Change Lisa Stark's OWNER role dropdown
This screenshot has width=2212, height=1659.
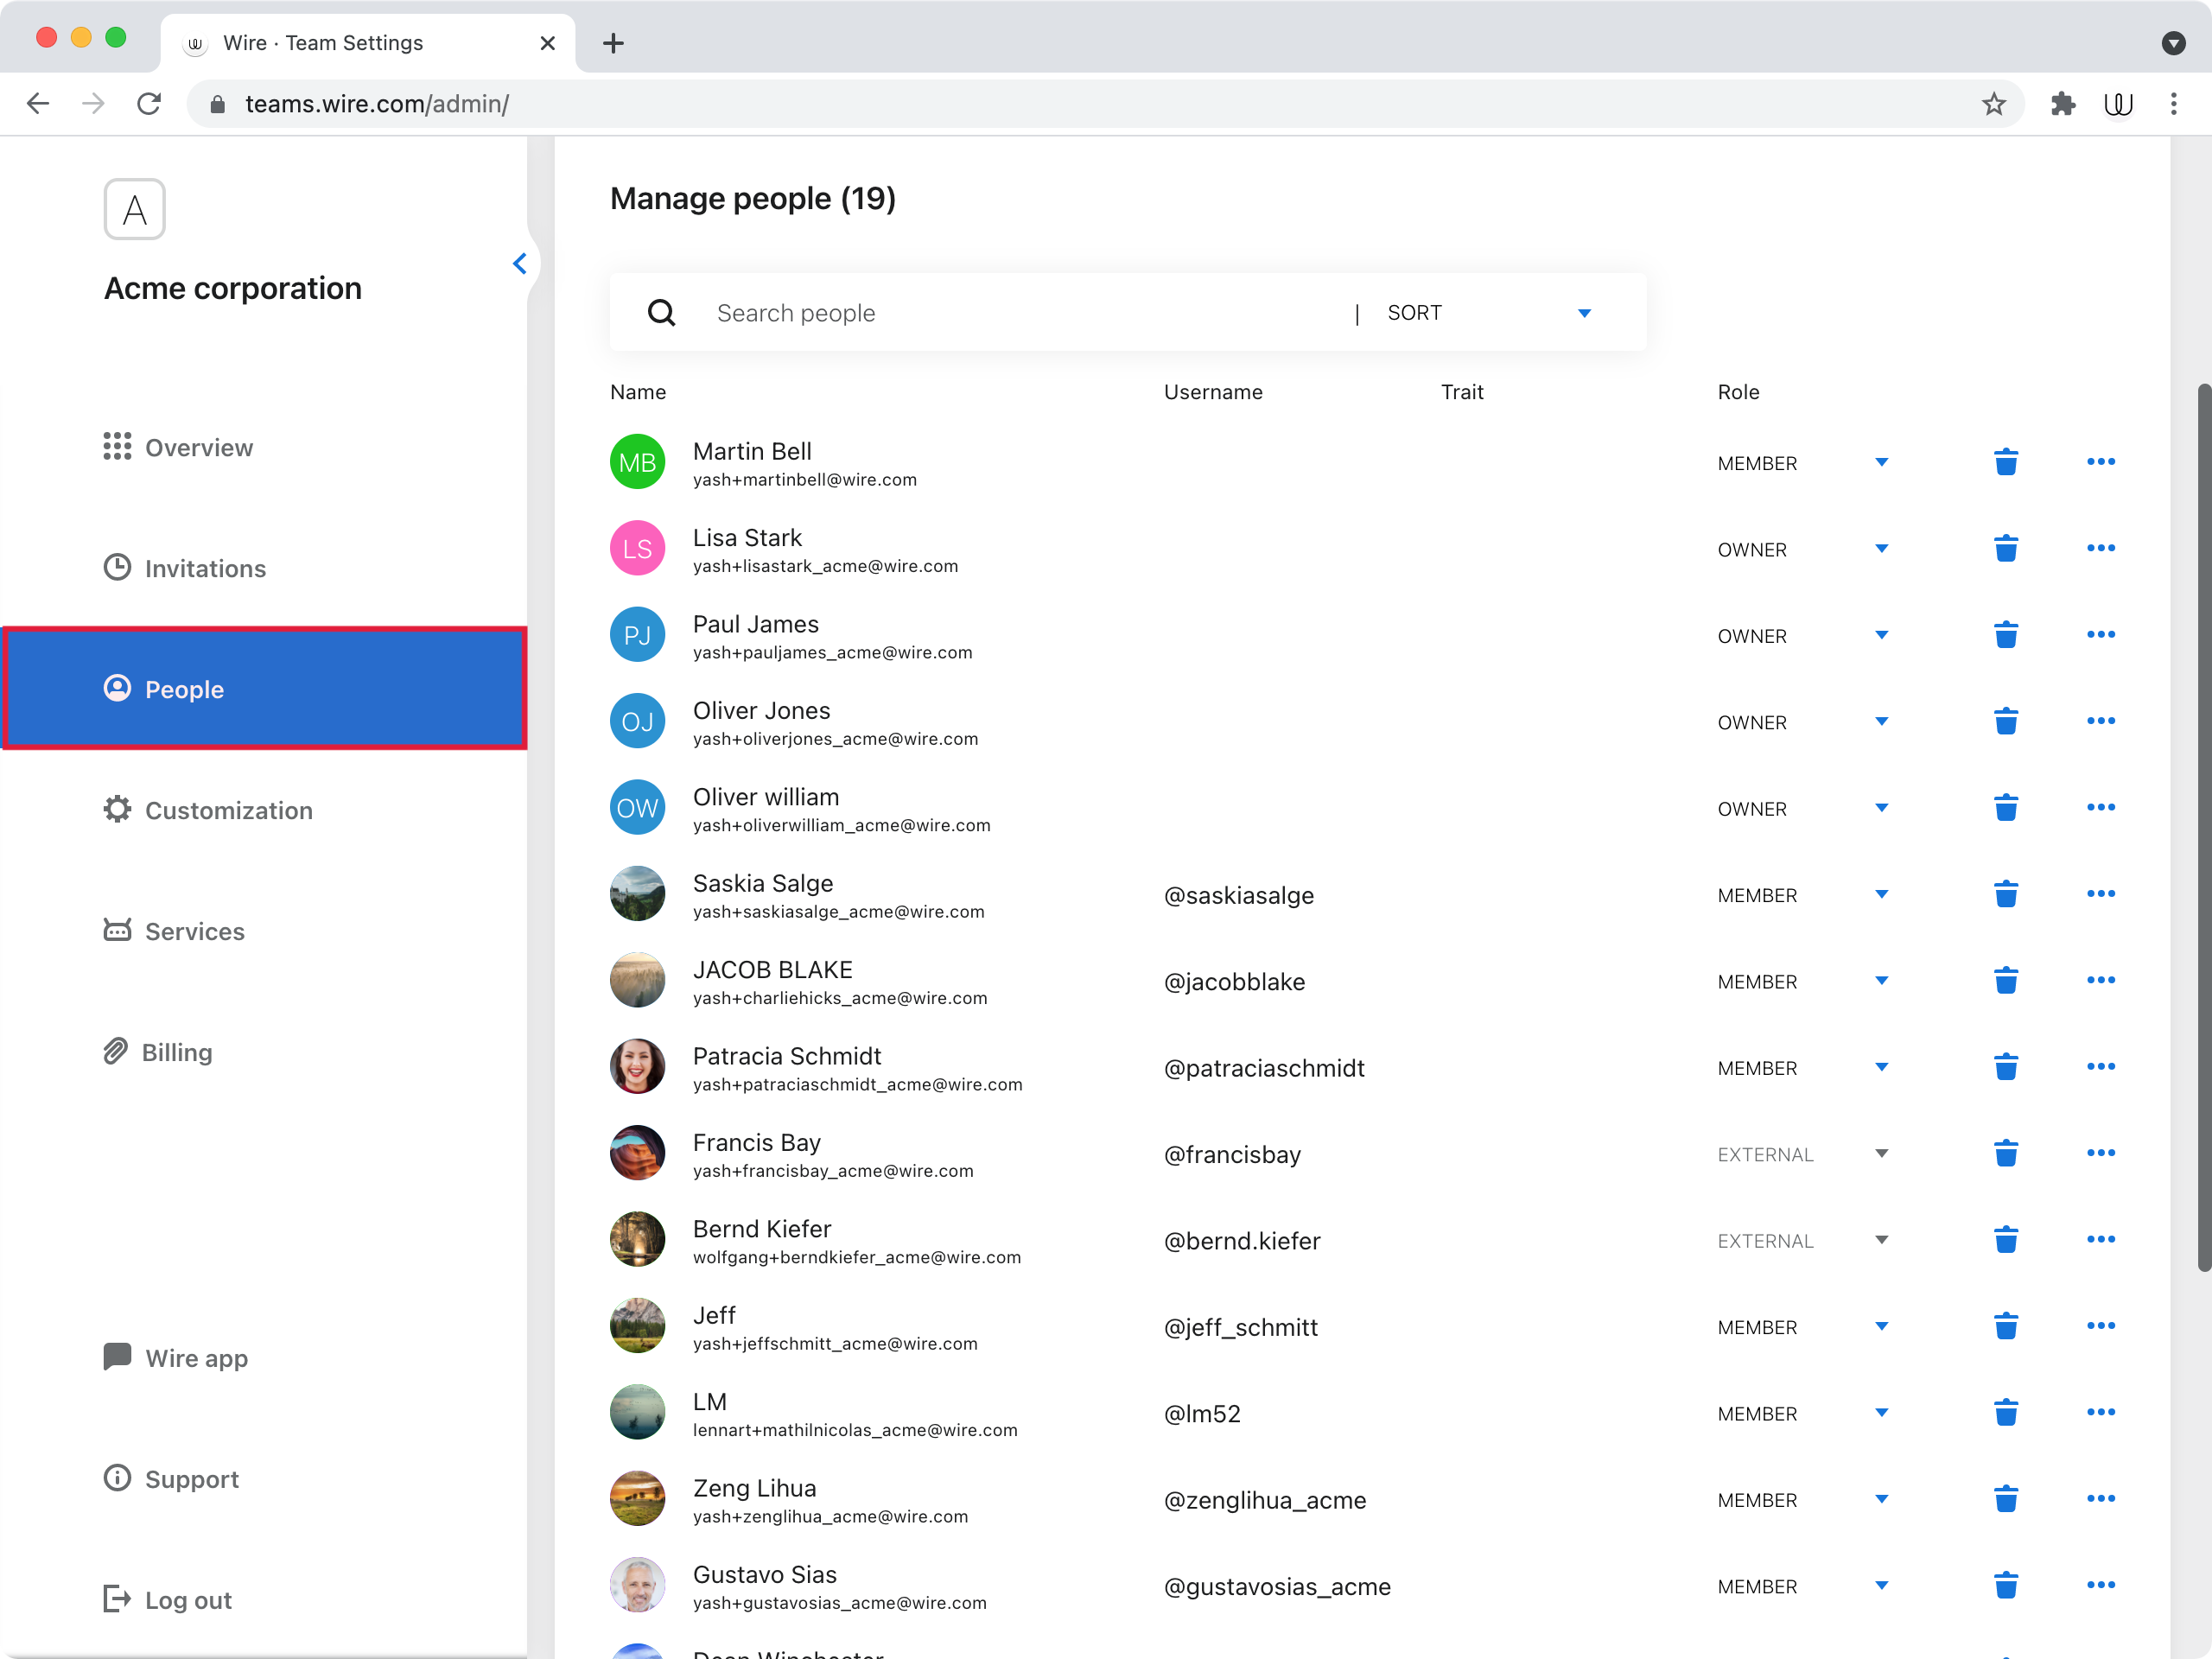point(1881,548)
